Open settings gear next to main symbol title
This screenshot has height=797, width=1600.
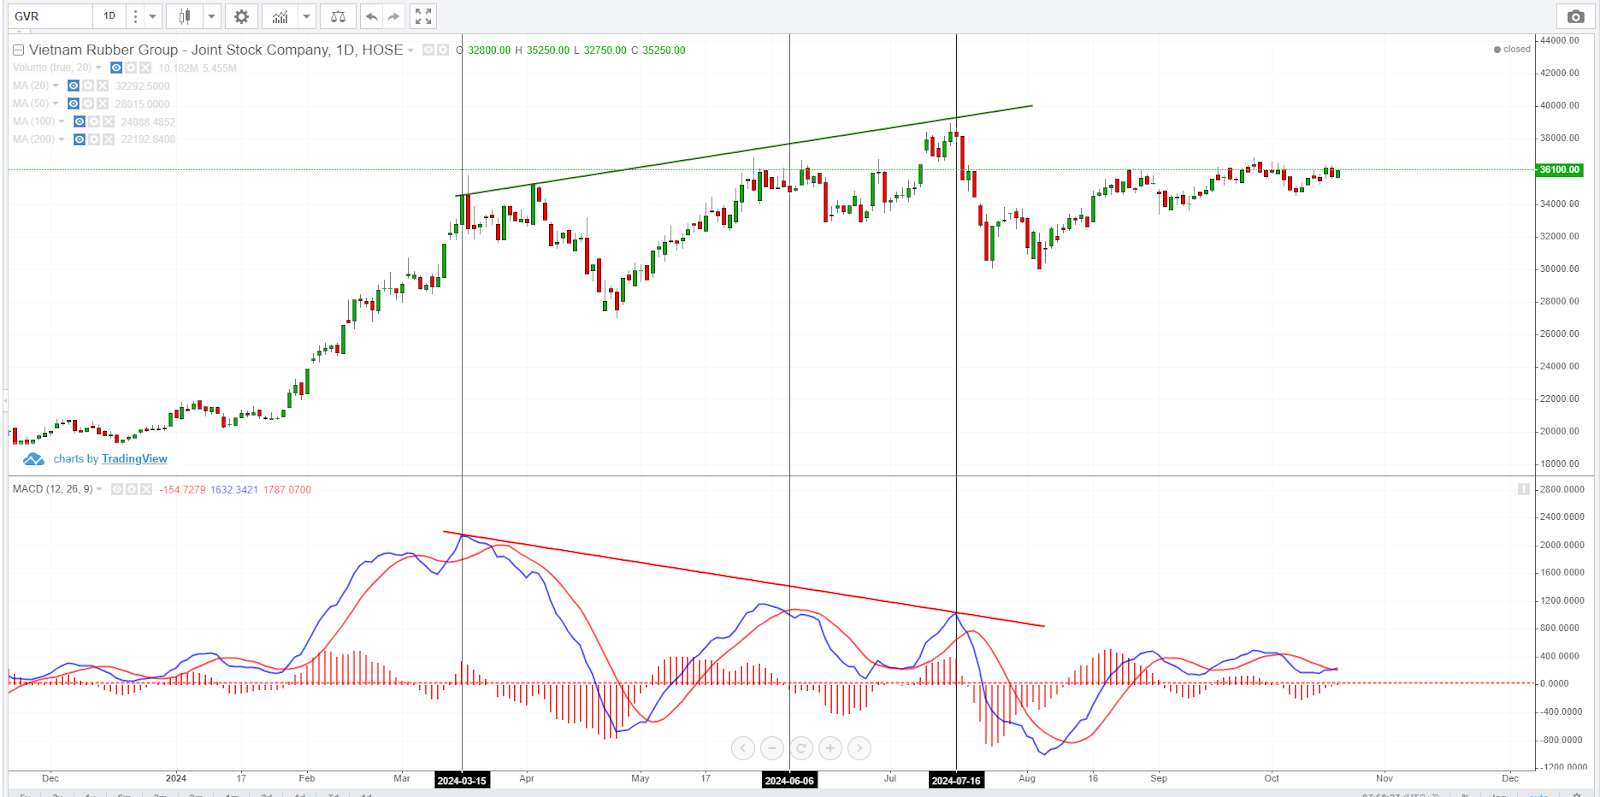pyautogui.click(x=443, y=50)
